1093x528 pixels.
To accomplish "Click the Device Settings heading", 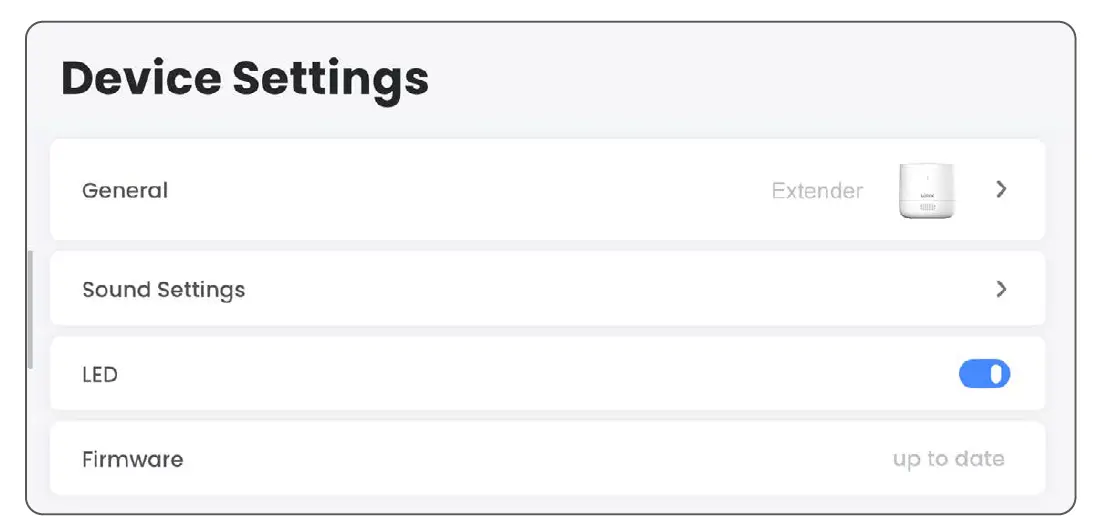I will coord(245,79).
